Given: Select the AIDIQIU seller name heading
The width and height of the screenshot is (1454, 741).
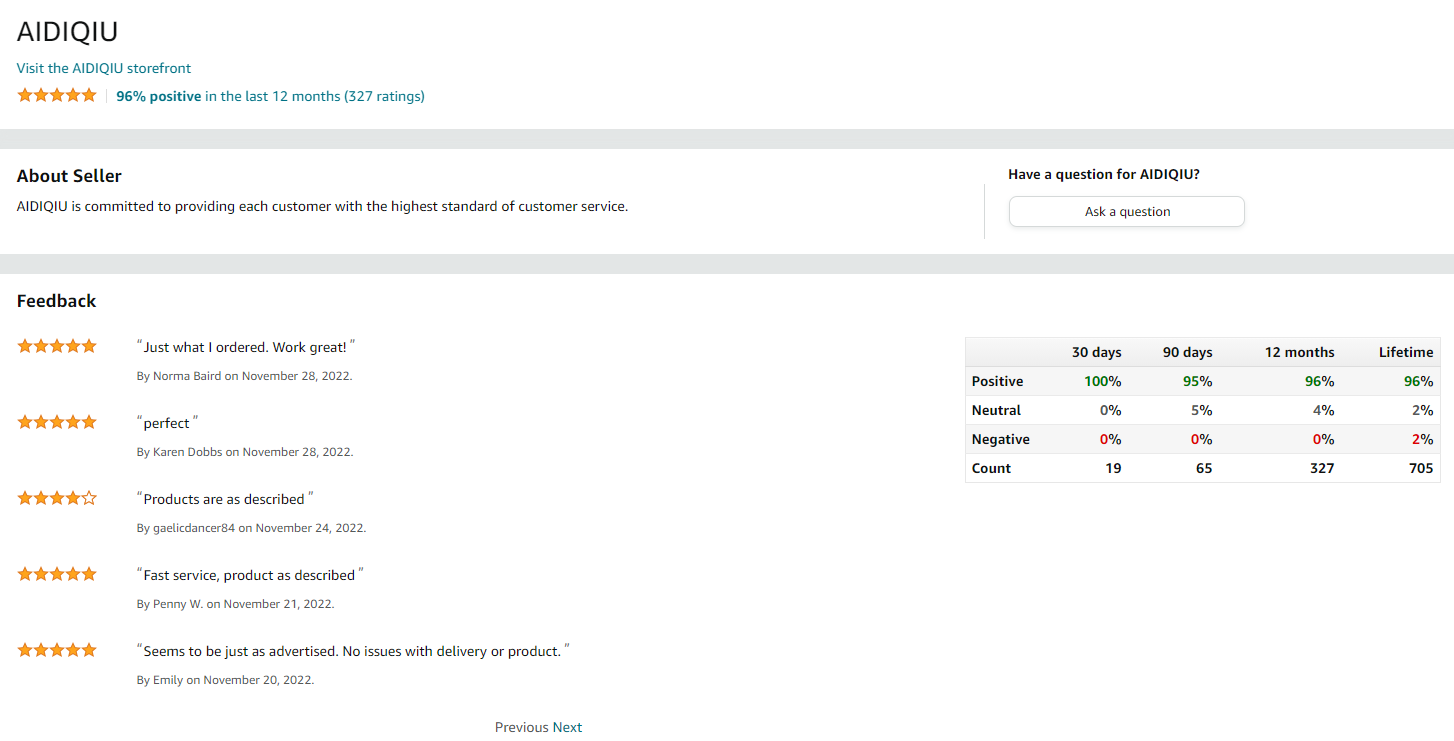Looking at the screenshot, I should pyautogui.click(x=68, y=32).
